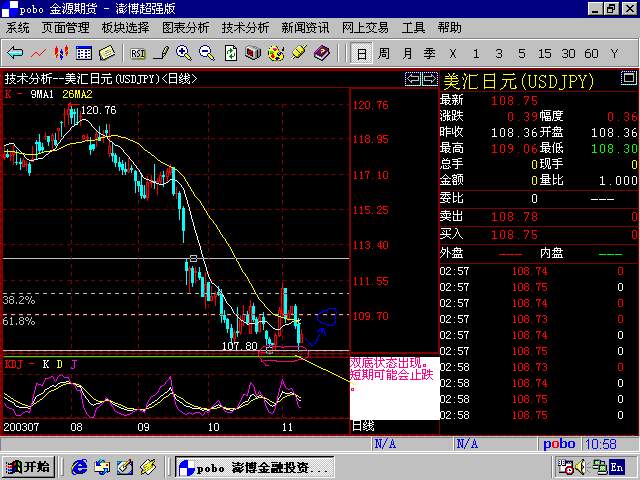Click the network computers tray icon
Screen dimensions: 640x480
[x=599, y=467]
